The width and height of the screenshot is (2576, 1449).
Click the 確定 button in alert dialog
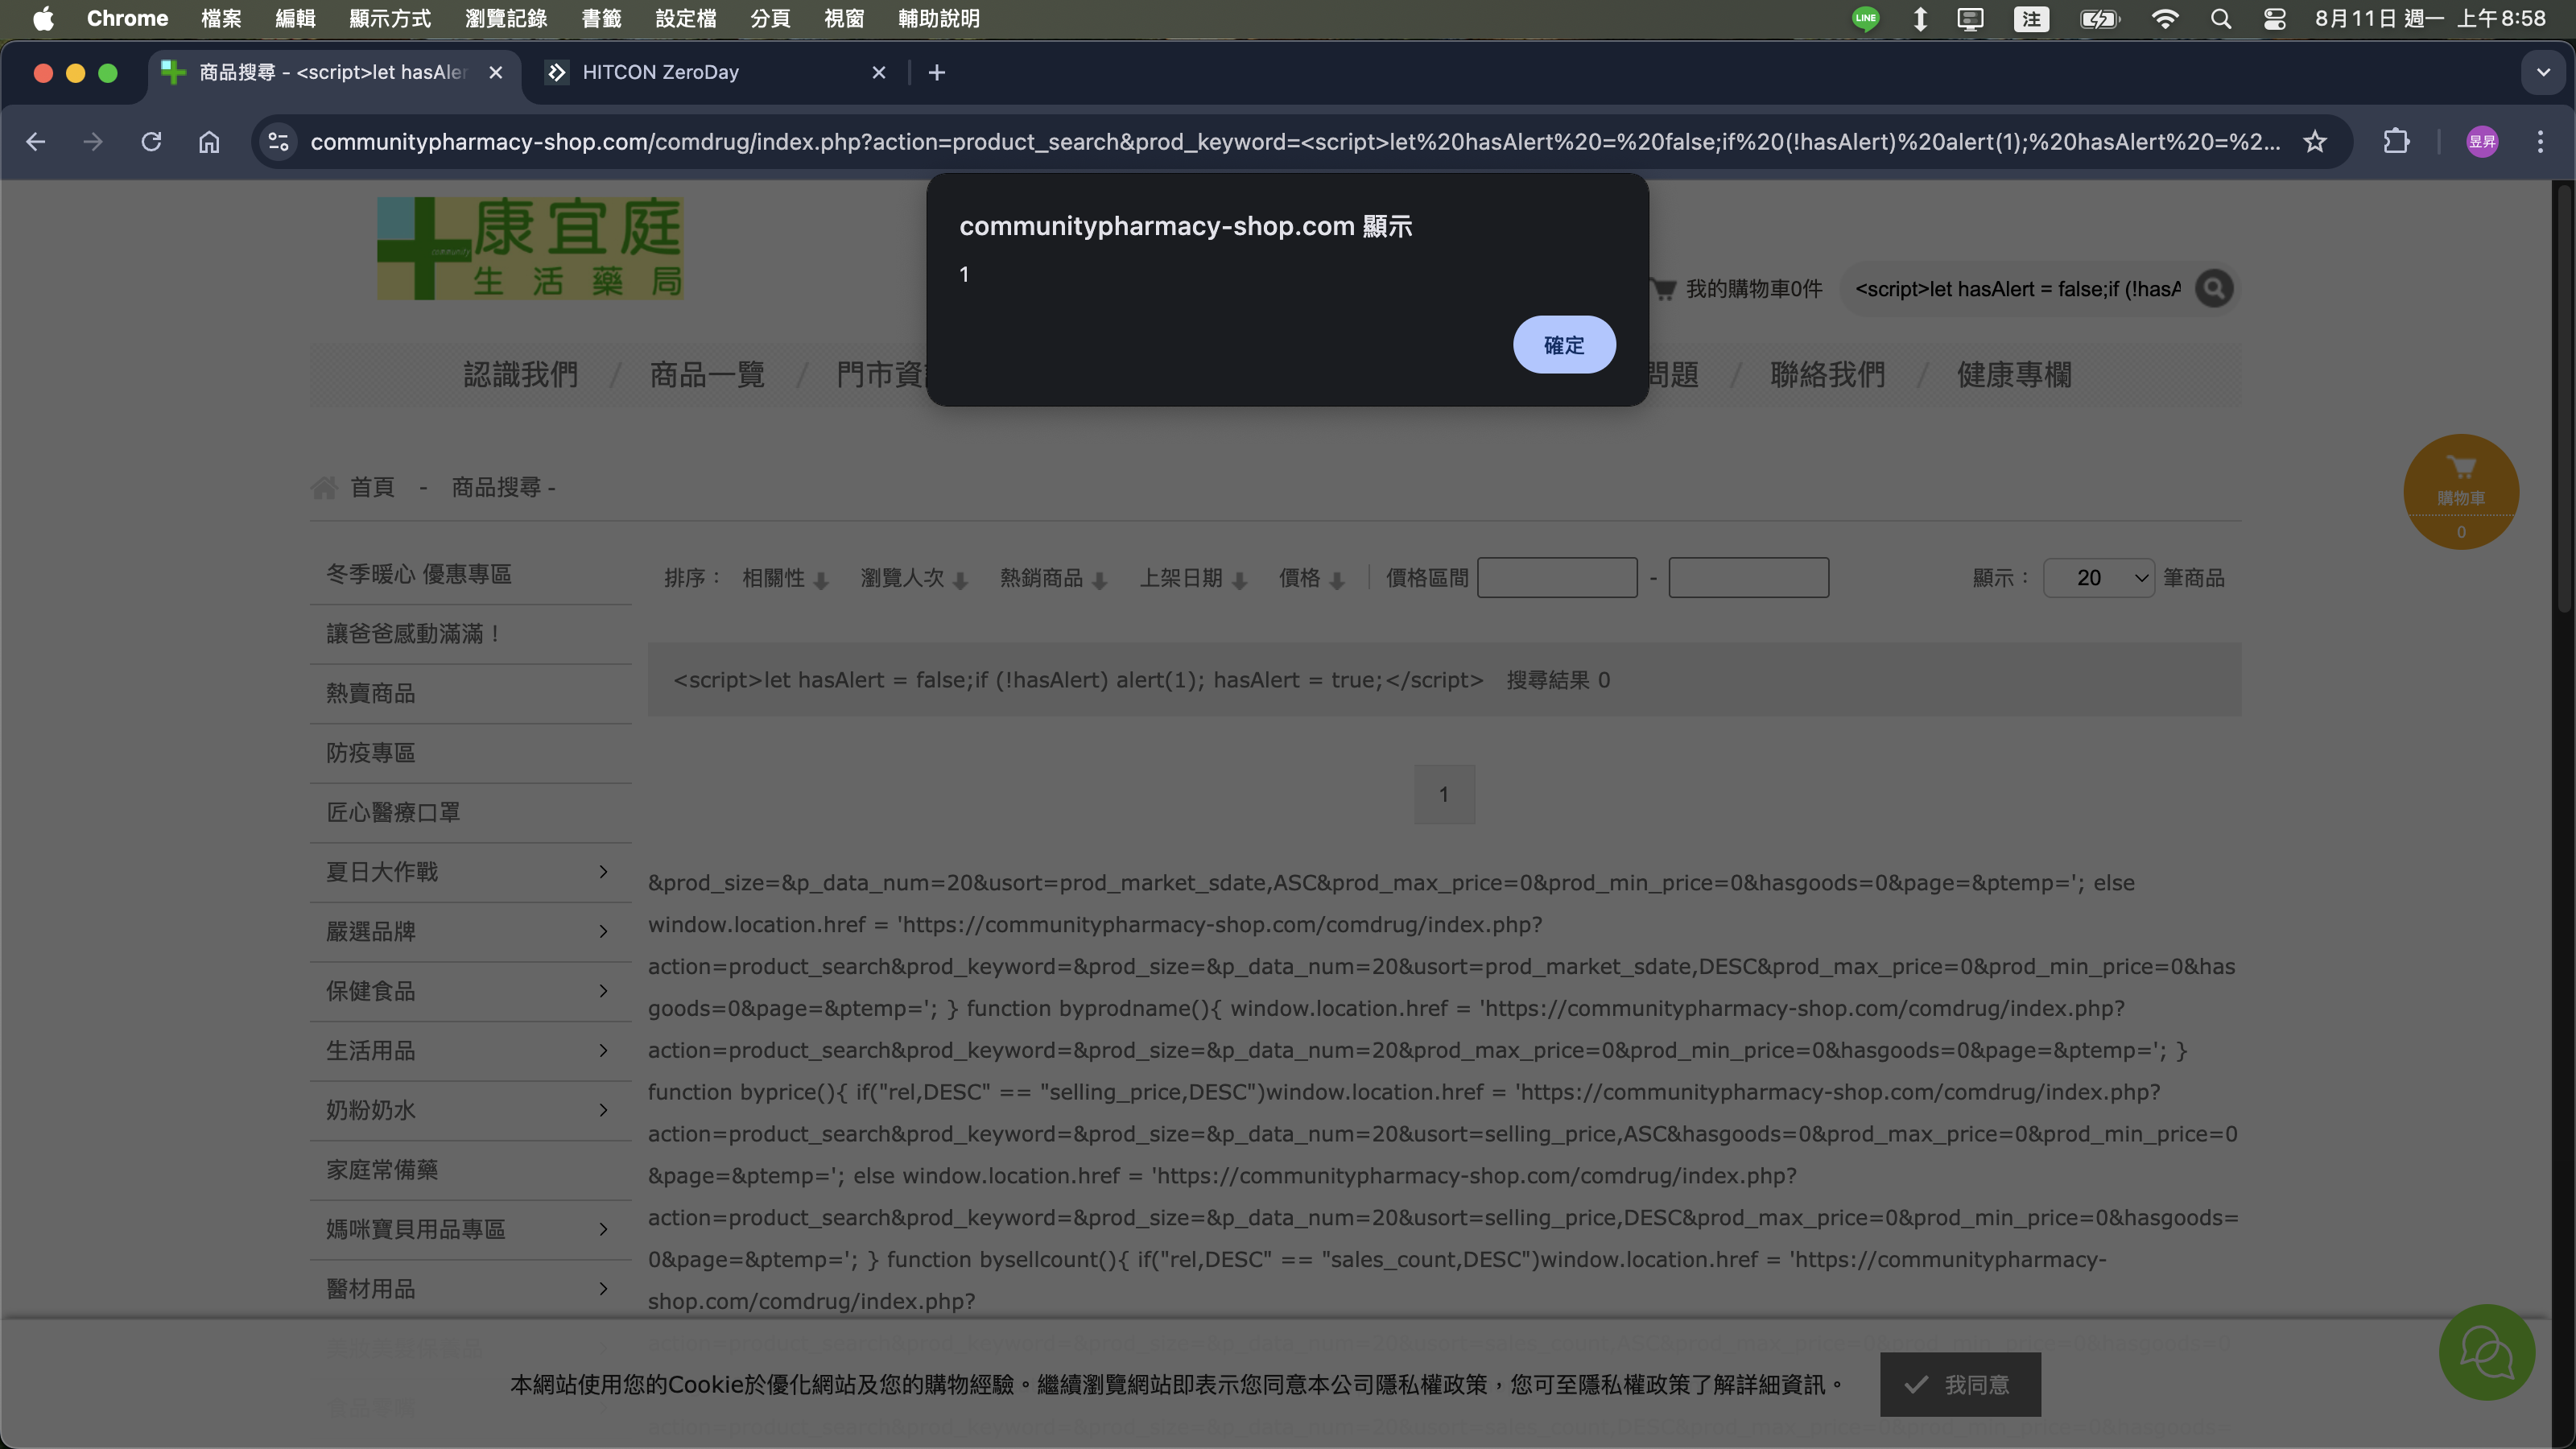[1563, 345]
